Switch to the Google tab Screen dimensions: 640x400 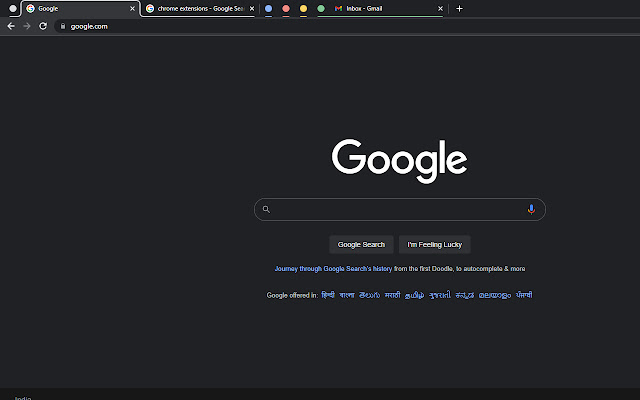[80, 9]
